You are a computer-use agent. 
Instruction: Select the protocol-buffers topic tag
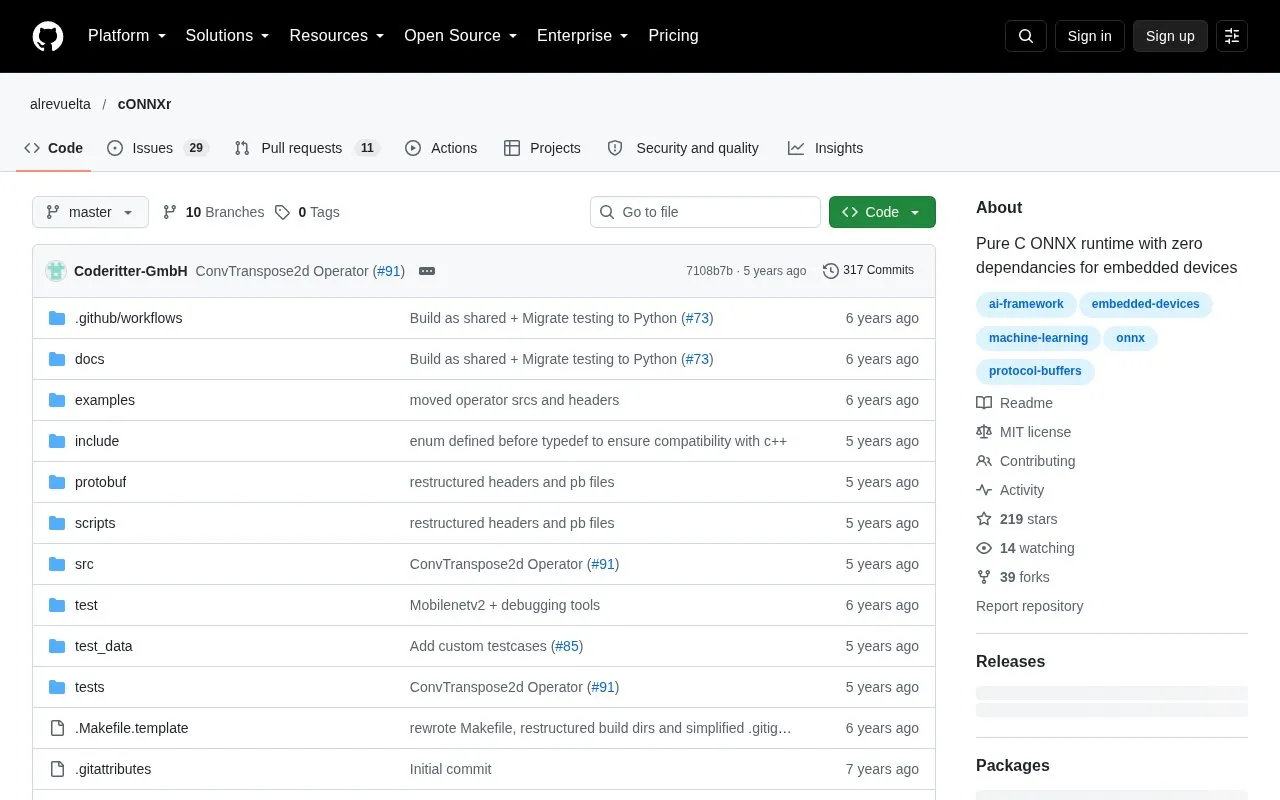[x=1035, y=371]
